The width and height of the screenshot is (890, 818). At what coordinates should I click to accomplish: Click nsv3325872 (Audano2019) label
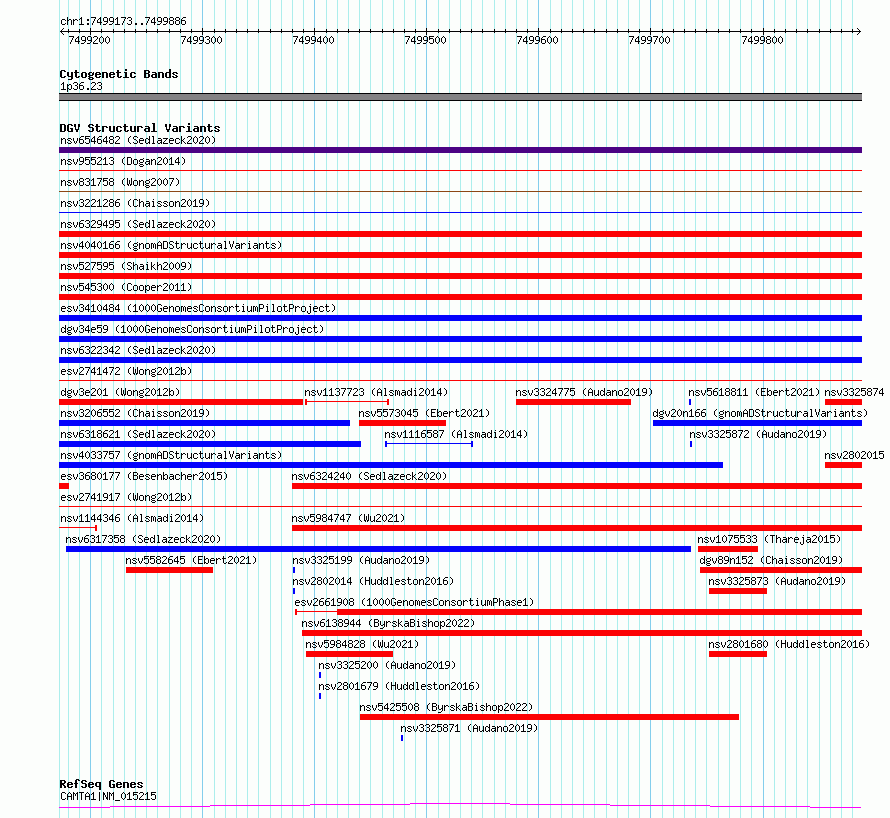[758, 434]
